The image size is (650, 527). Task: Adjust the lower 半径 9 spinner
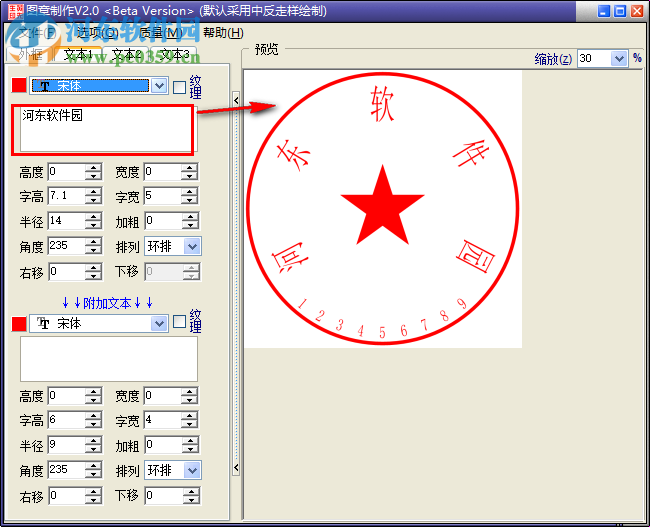point(94,445)
